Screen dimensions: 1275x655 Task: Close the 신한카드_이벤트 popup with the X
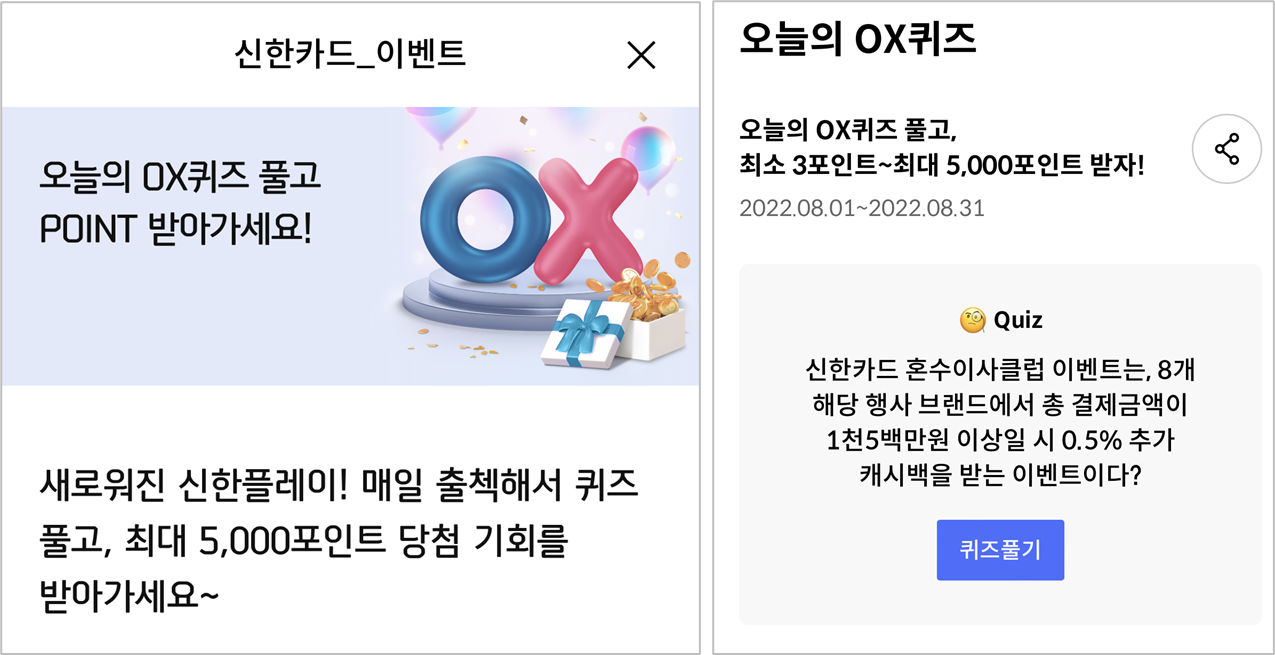(x=641, y=55)
